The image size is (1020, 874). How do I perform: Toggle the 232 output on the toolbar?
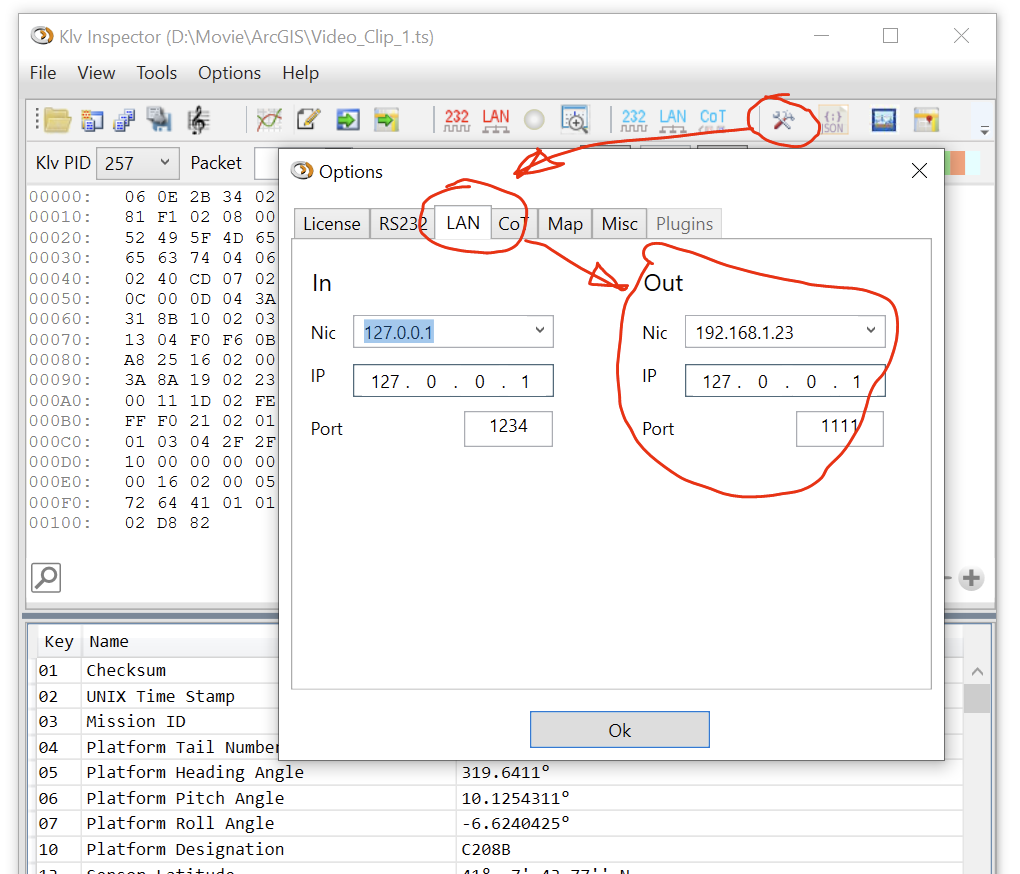point(635,117)
